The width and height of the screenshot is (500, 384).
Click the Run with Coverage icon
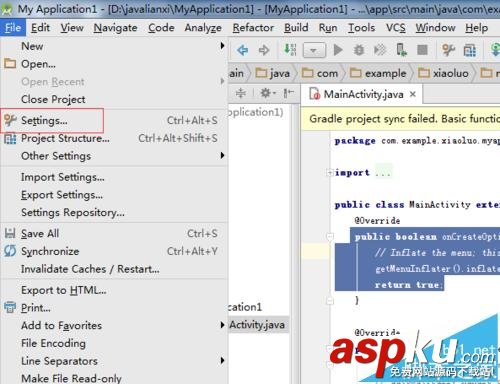[380, 50]
